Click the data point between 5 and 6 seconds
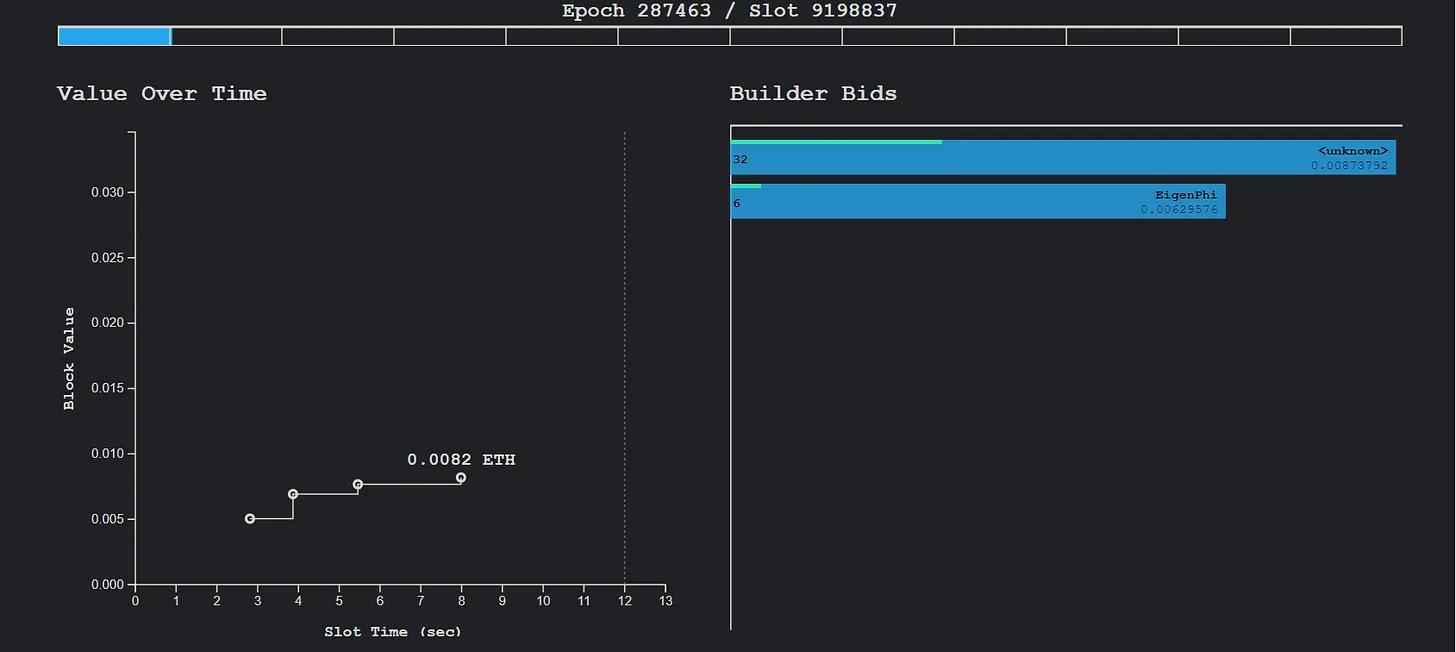Screen dimensions: 1456x652 [358, 484]
